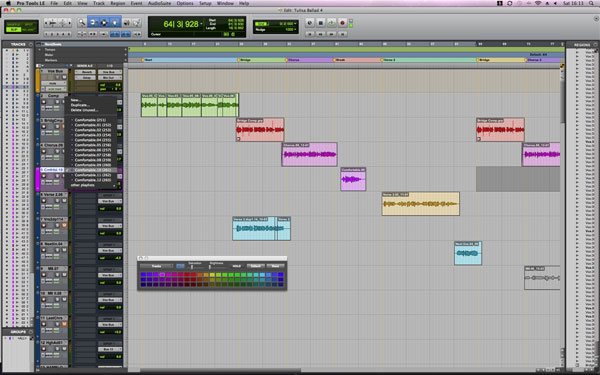Click the Reverb send on Vox Bus
This screenshot has width=600, height=375.
tap(86, 72)
